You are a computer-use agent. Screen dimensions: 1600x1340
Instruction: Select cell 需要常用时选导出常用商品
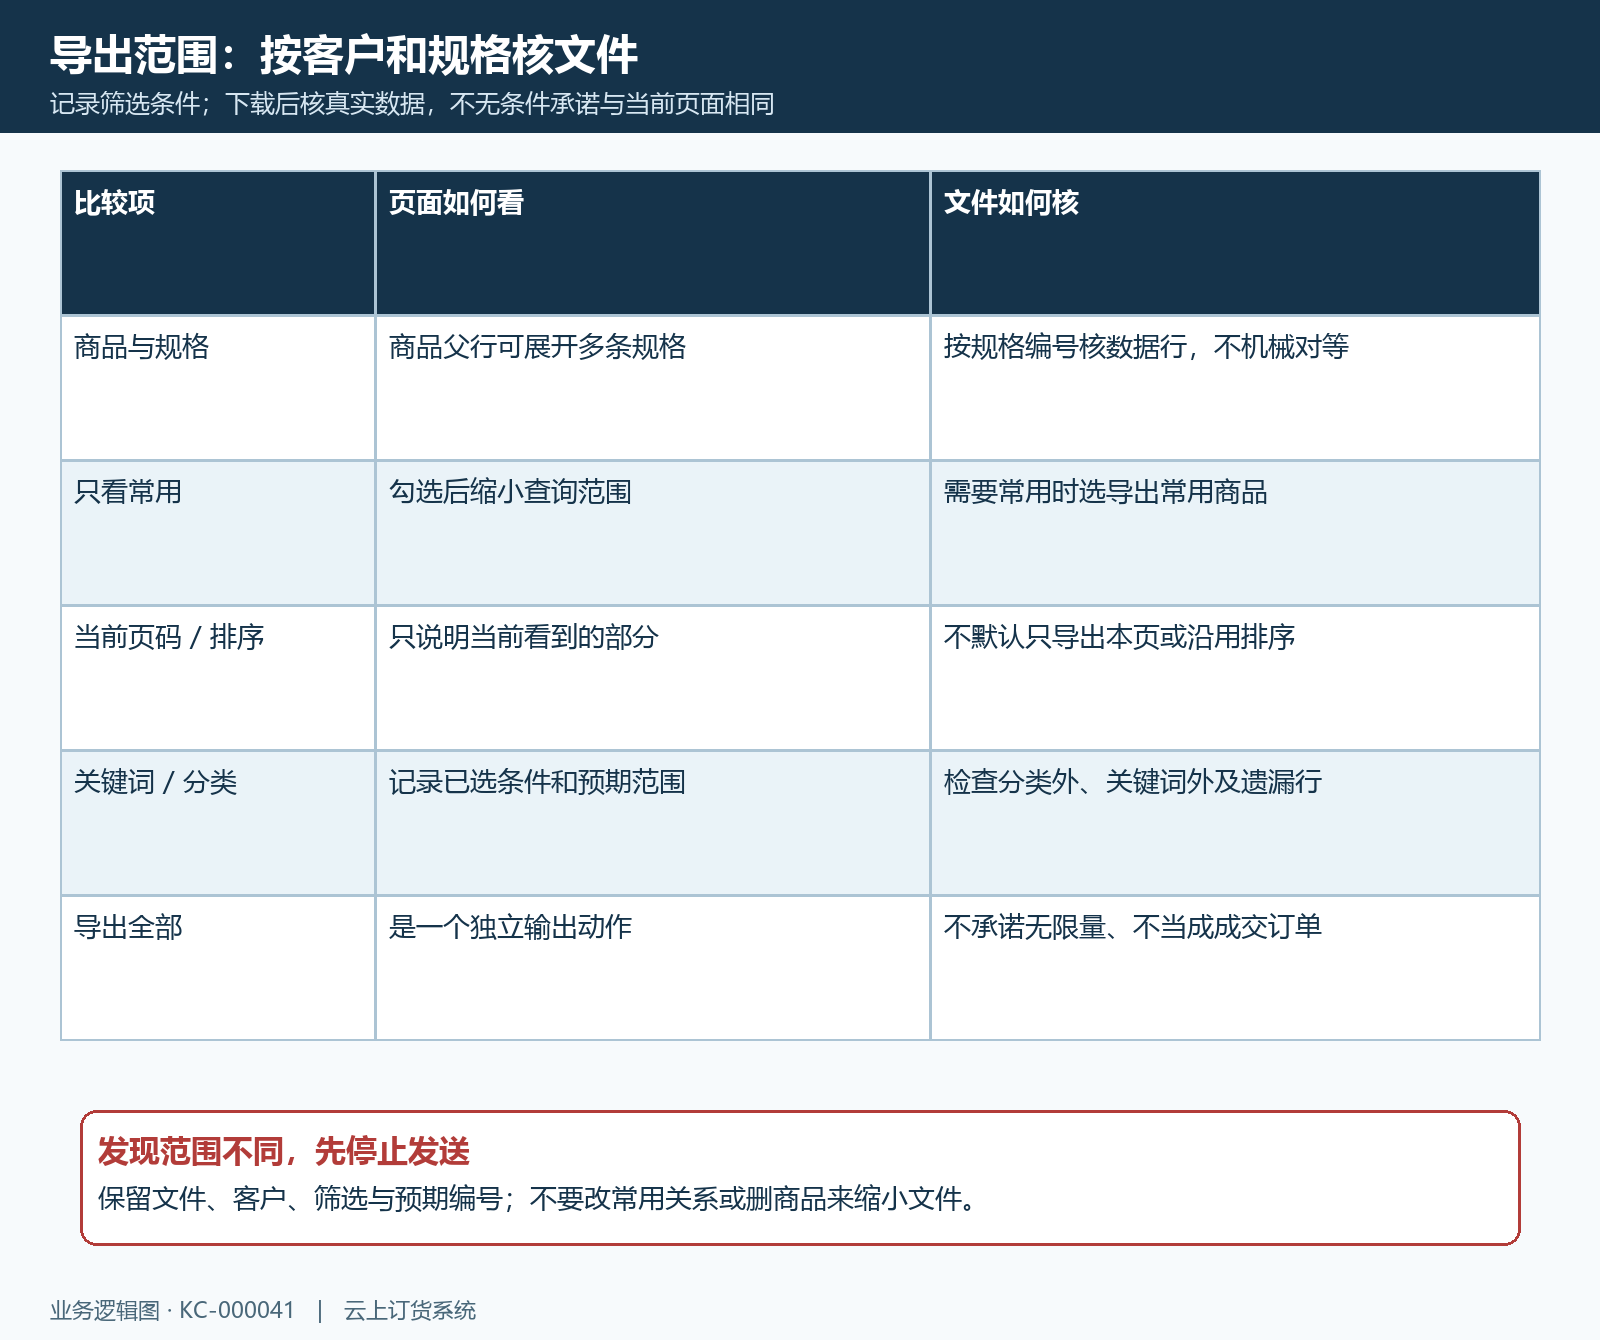(1235, 533)
